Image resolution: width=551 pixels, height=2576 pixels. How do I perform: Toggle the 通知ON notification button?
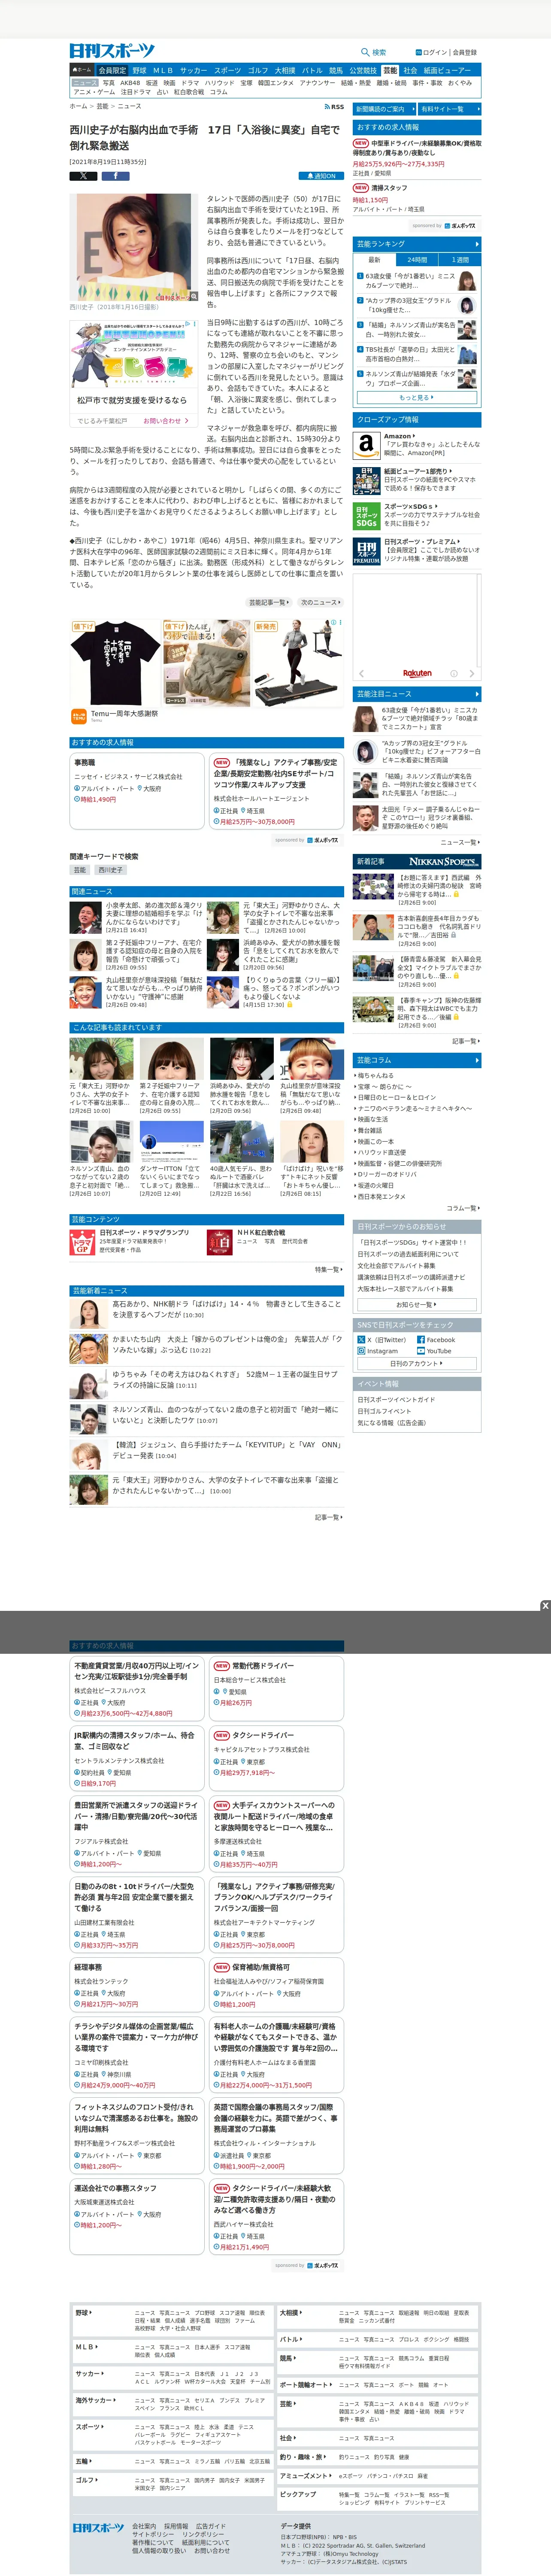tap(320, 175)
